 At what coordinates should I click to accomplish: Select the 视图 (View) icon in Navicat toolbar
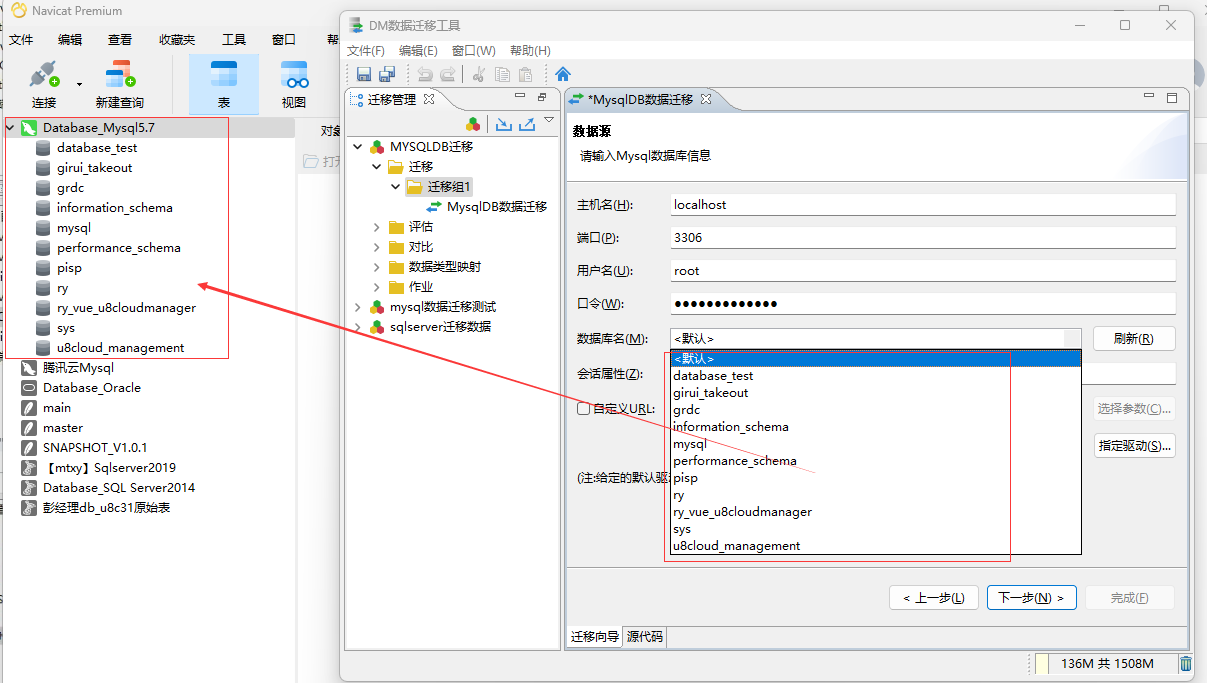[294, 75]
